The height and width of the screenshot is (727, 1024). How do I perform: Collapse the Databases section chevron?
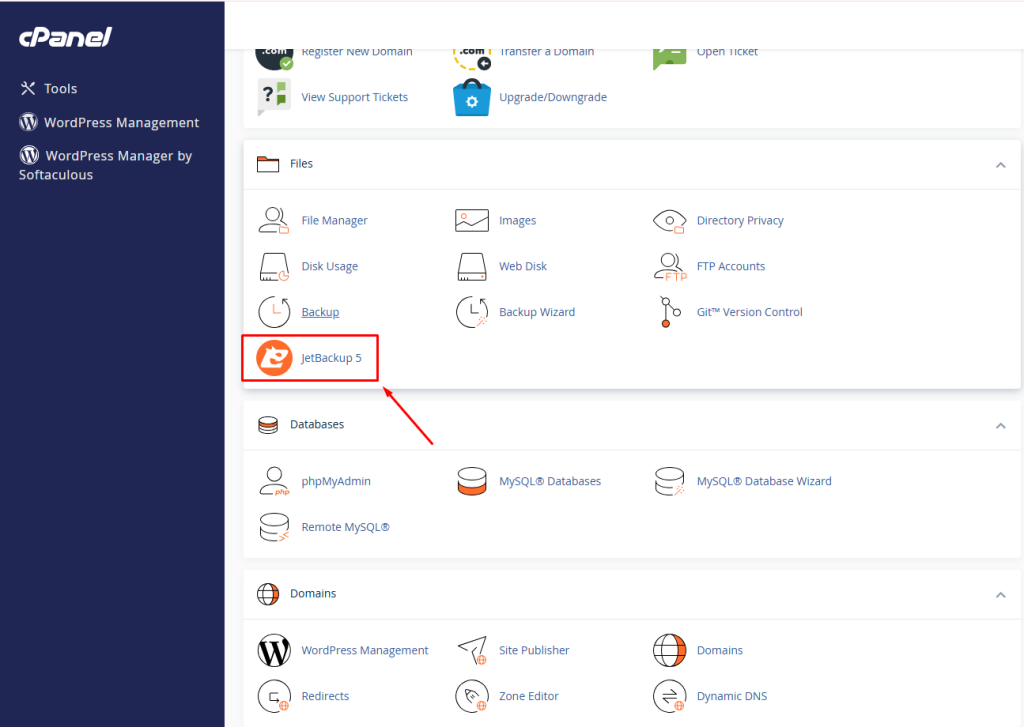1000,426
